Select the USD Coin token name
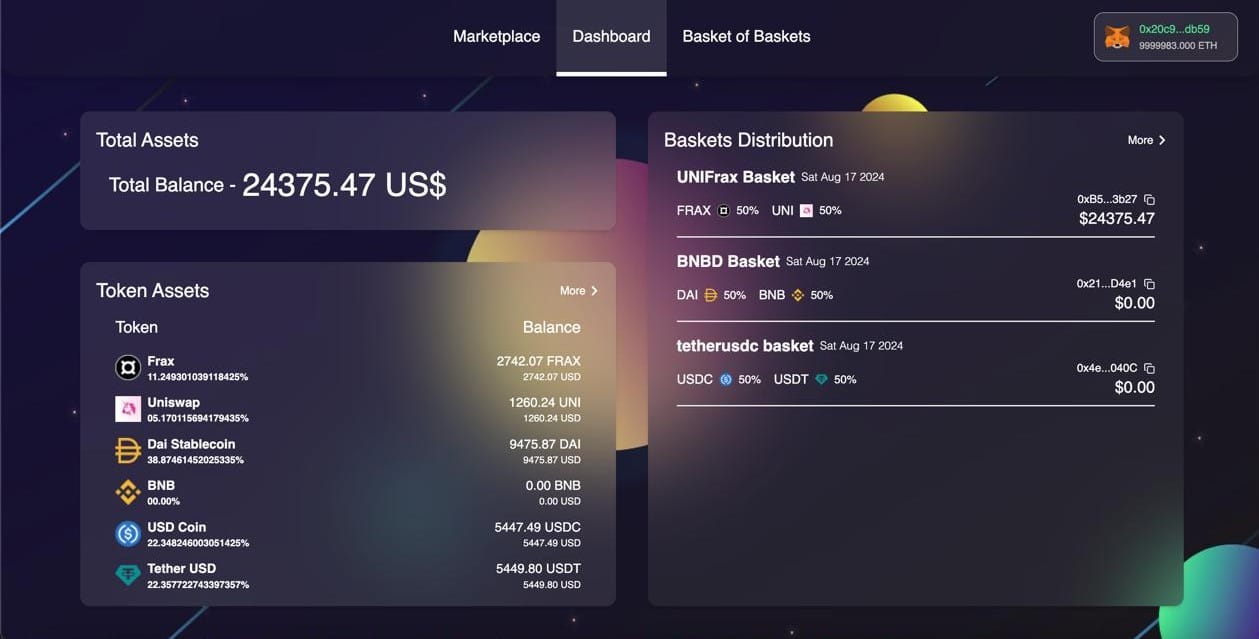 tap(176, 527)
